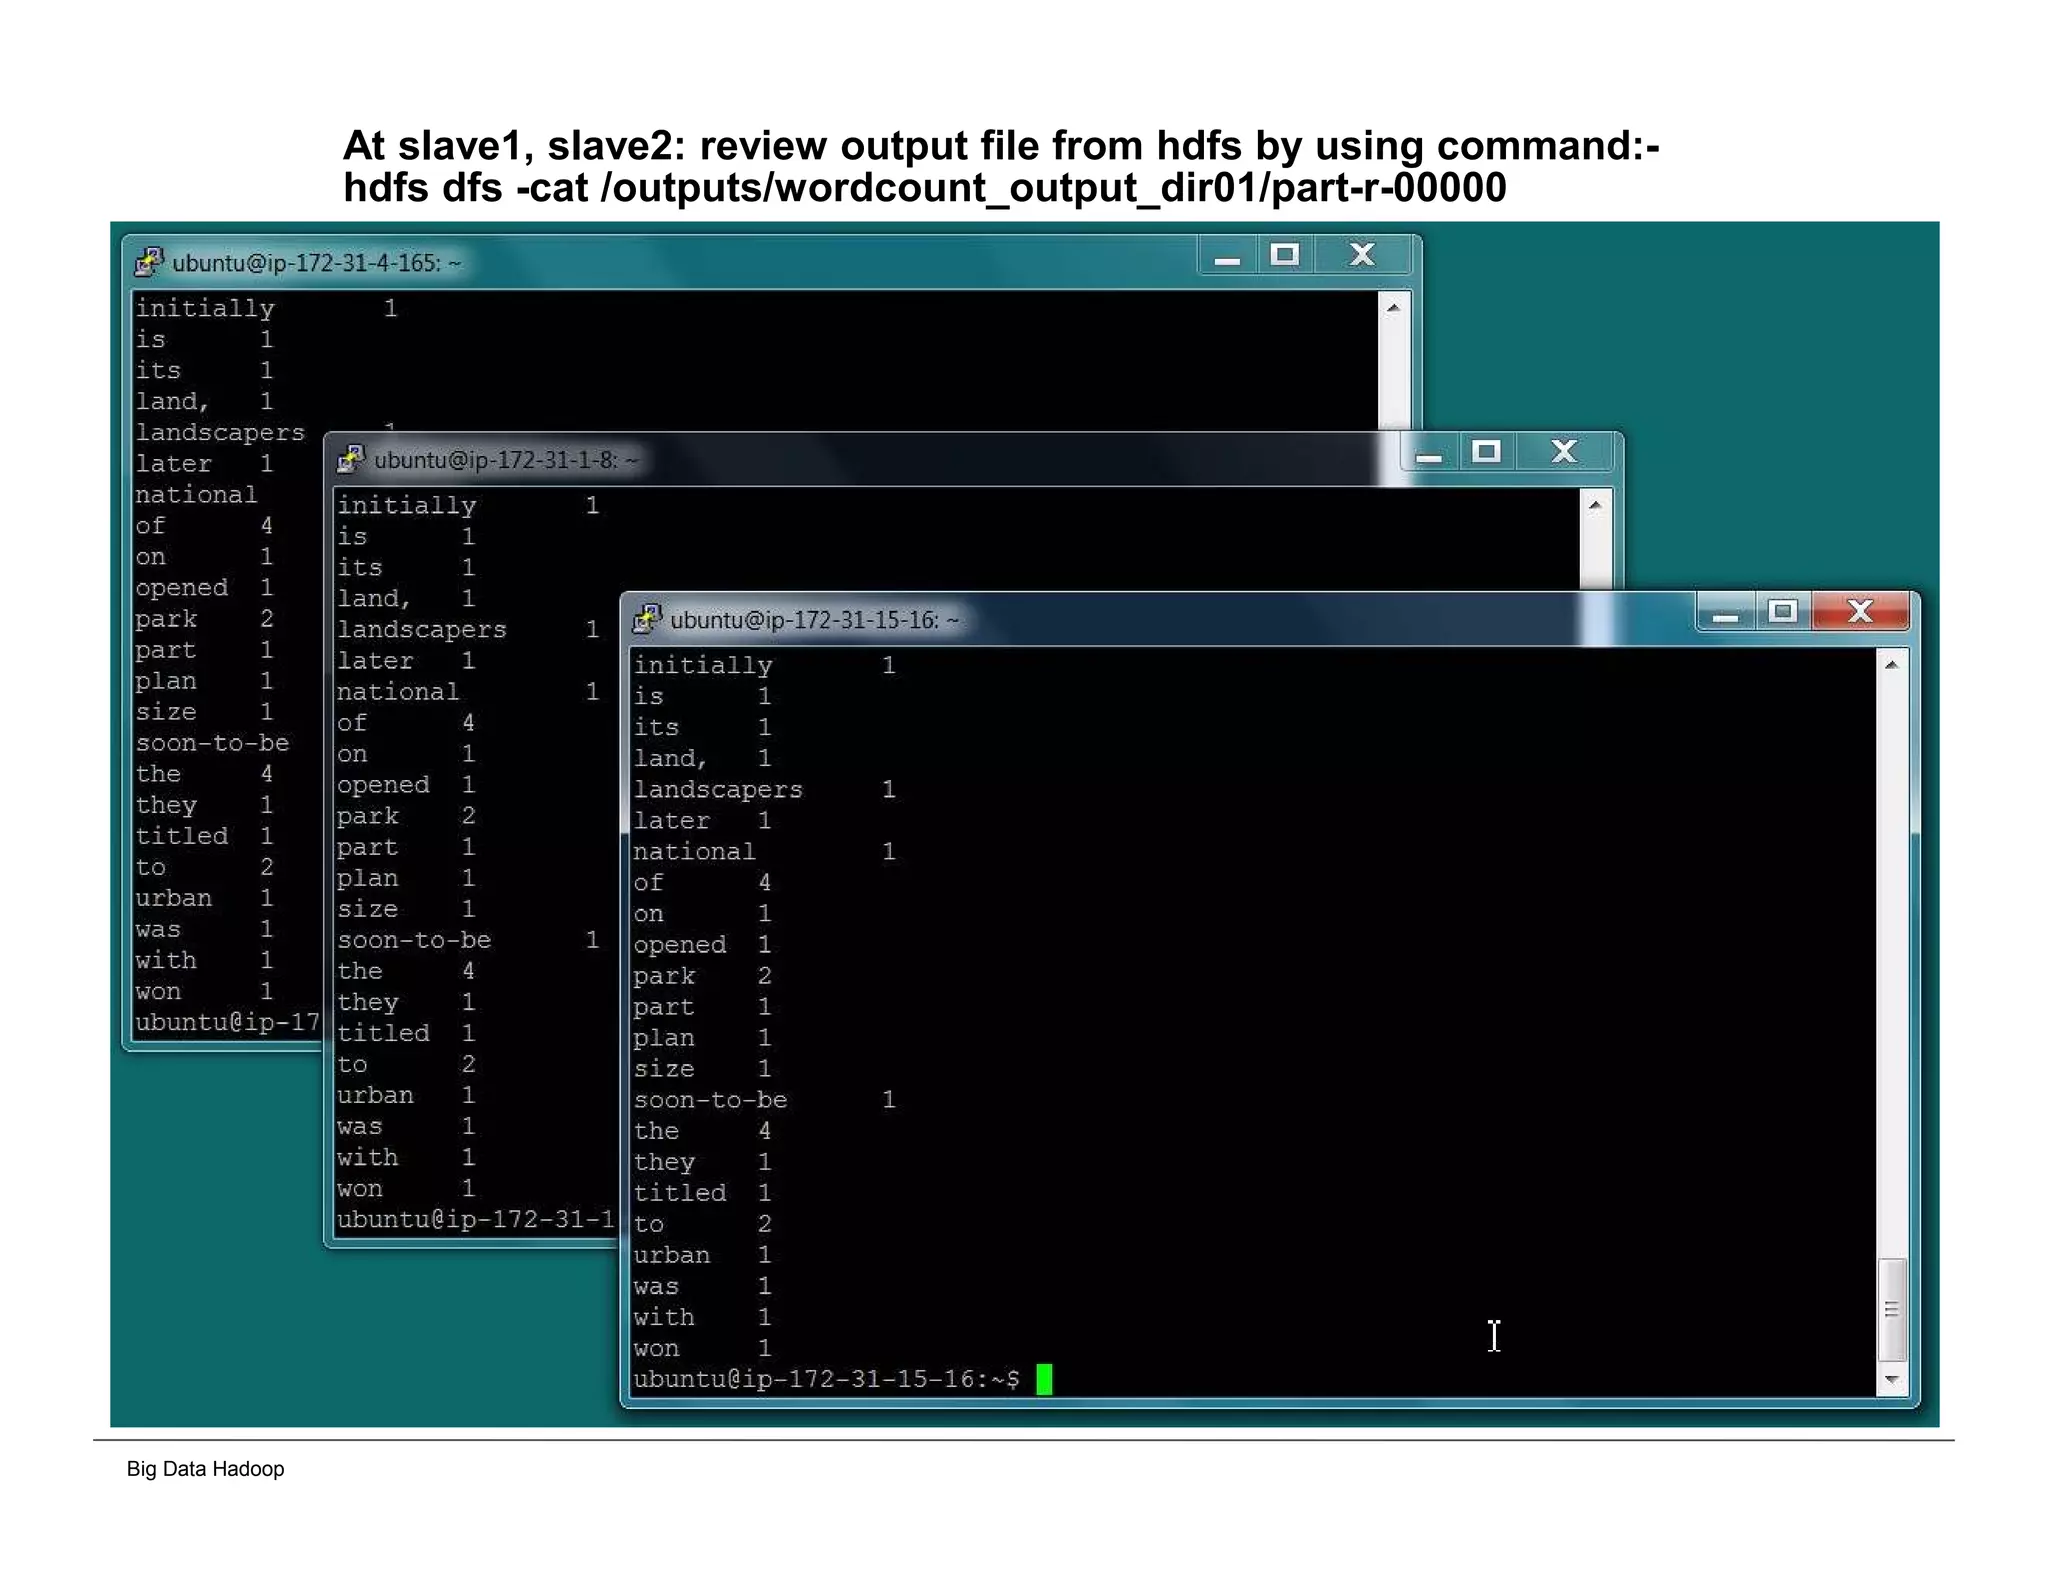Click PuTTY icon of ip-172-31-1-8 window
Viewport: 2048px width, 1582px height.
click(x=351, y=459)
